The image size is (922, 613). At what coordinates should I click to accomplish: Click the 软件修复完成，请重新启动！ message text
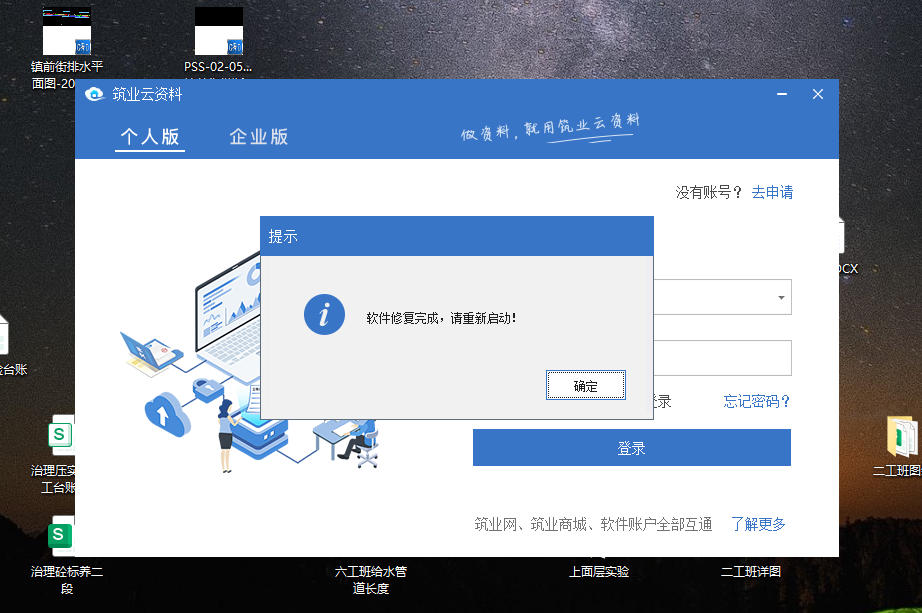441,318
